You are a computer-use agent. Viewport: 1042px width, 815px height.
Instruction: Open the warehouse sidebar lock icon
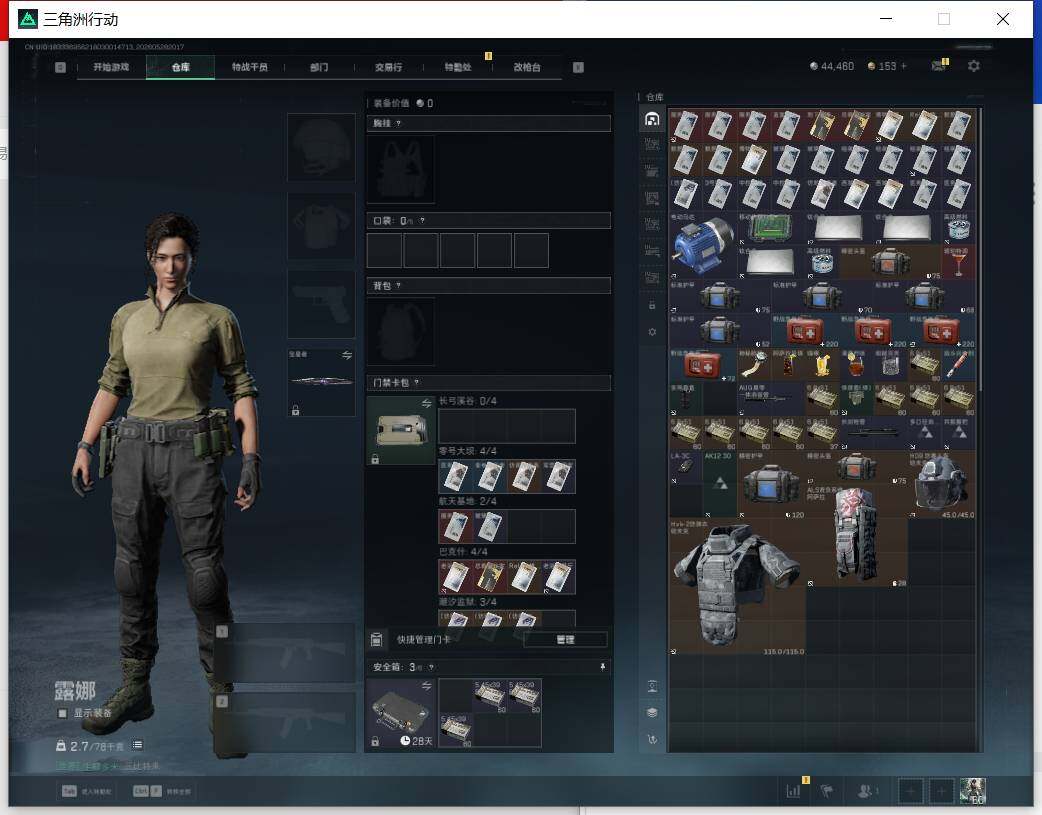[x=652, y=305]
